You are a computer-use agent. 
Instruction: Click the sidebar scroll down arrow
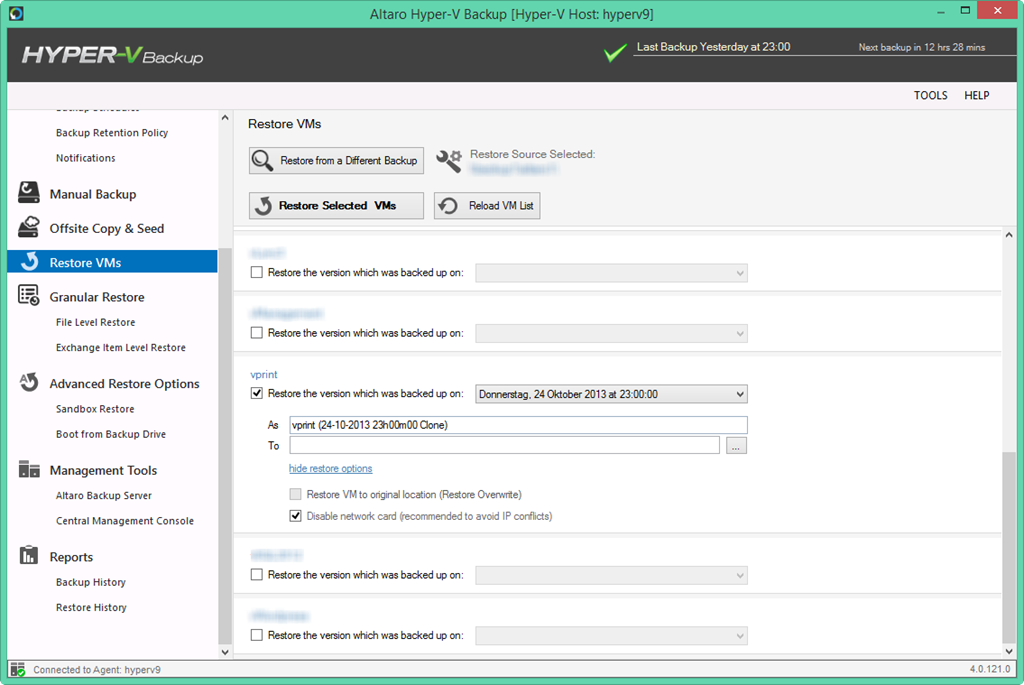tap(225, 652)
